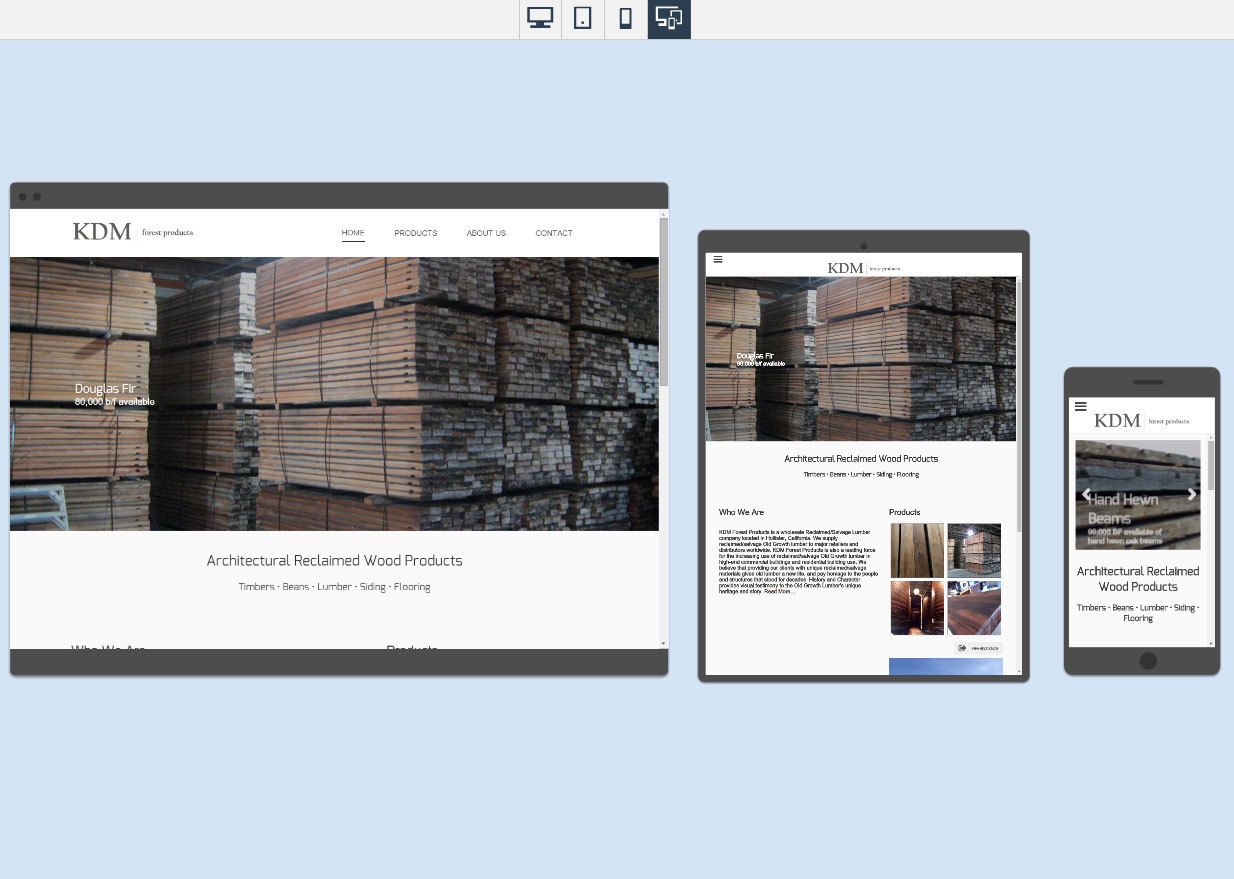This screenshot has height=879, width=1234.
Task: Open PRODUCTS in desktop preview navigation
Action: 415,233
